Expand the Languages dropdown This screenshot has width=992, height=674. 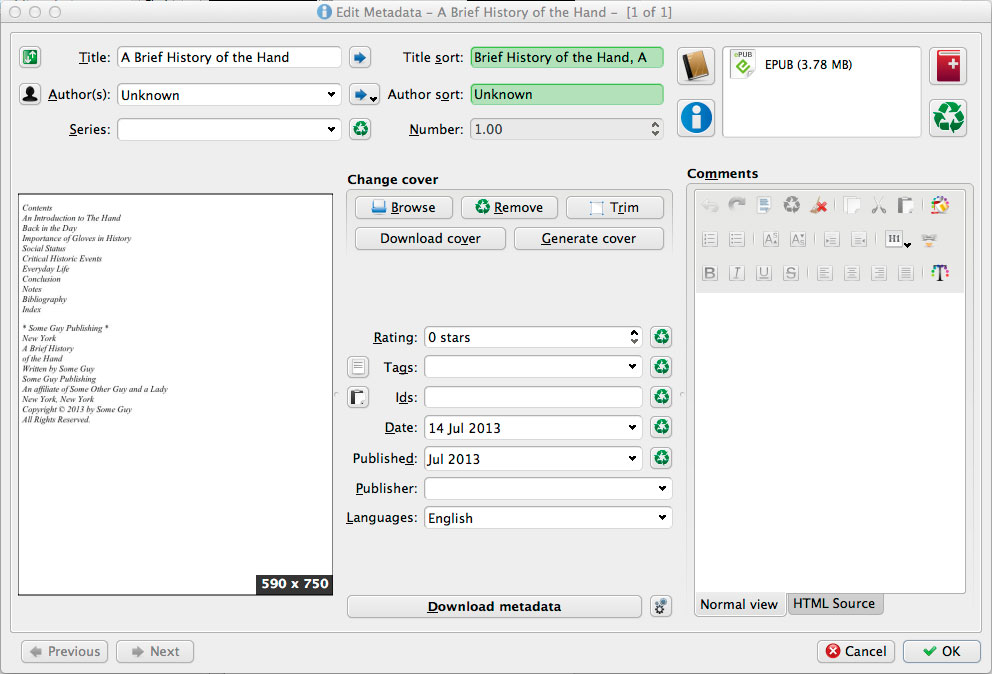[x=662, y=518]
